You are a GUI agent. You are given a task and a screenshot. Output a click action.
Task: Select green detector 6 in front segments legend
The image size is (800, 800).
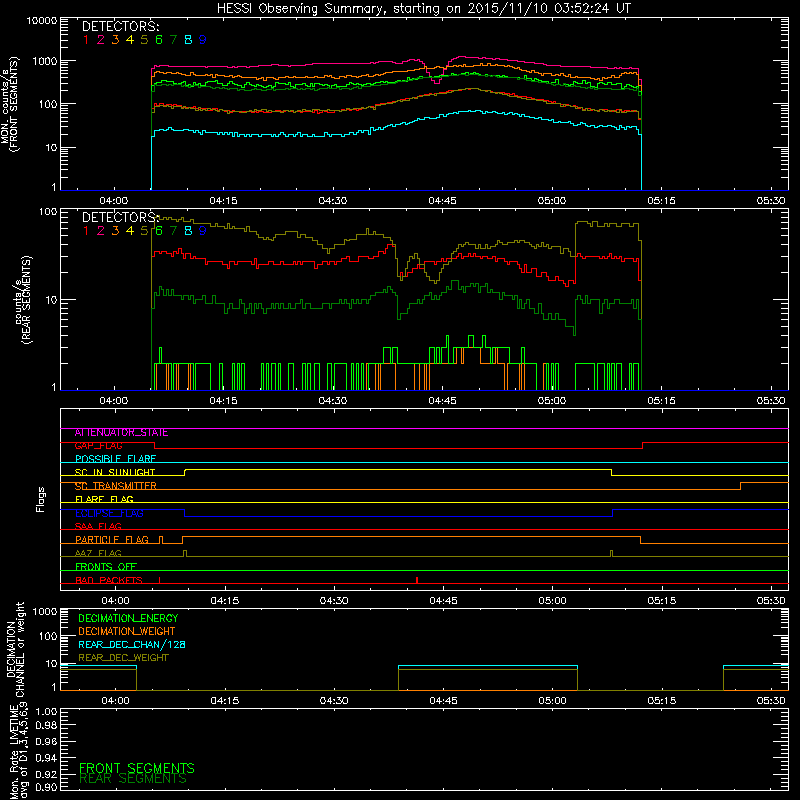coord(159,39)
